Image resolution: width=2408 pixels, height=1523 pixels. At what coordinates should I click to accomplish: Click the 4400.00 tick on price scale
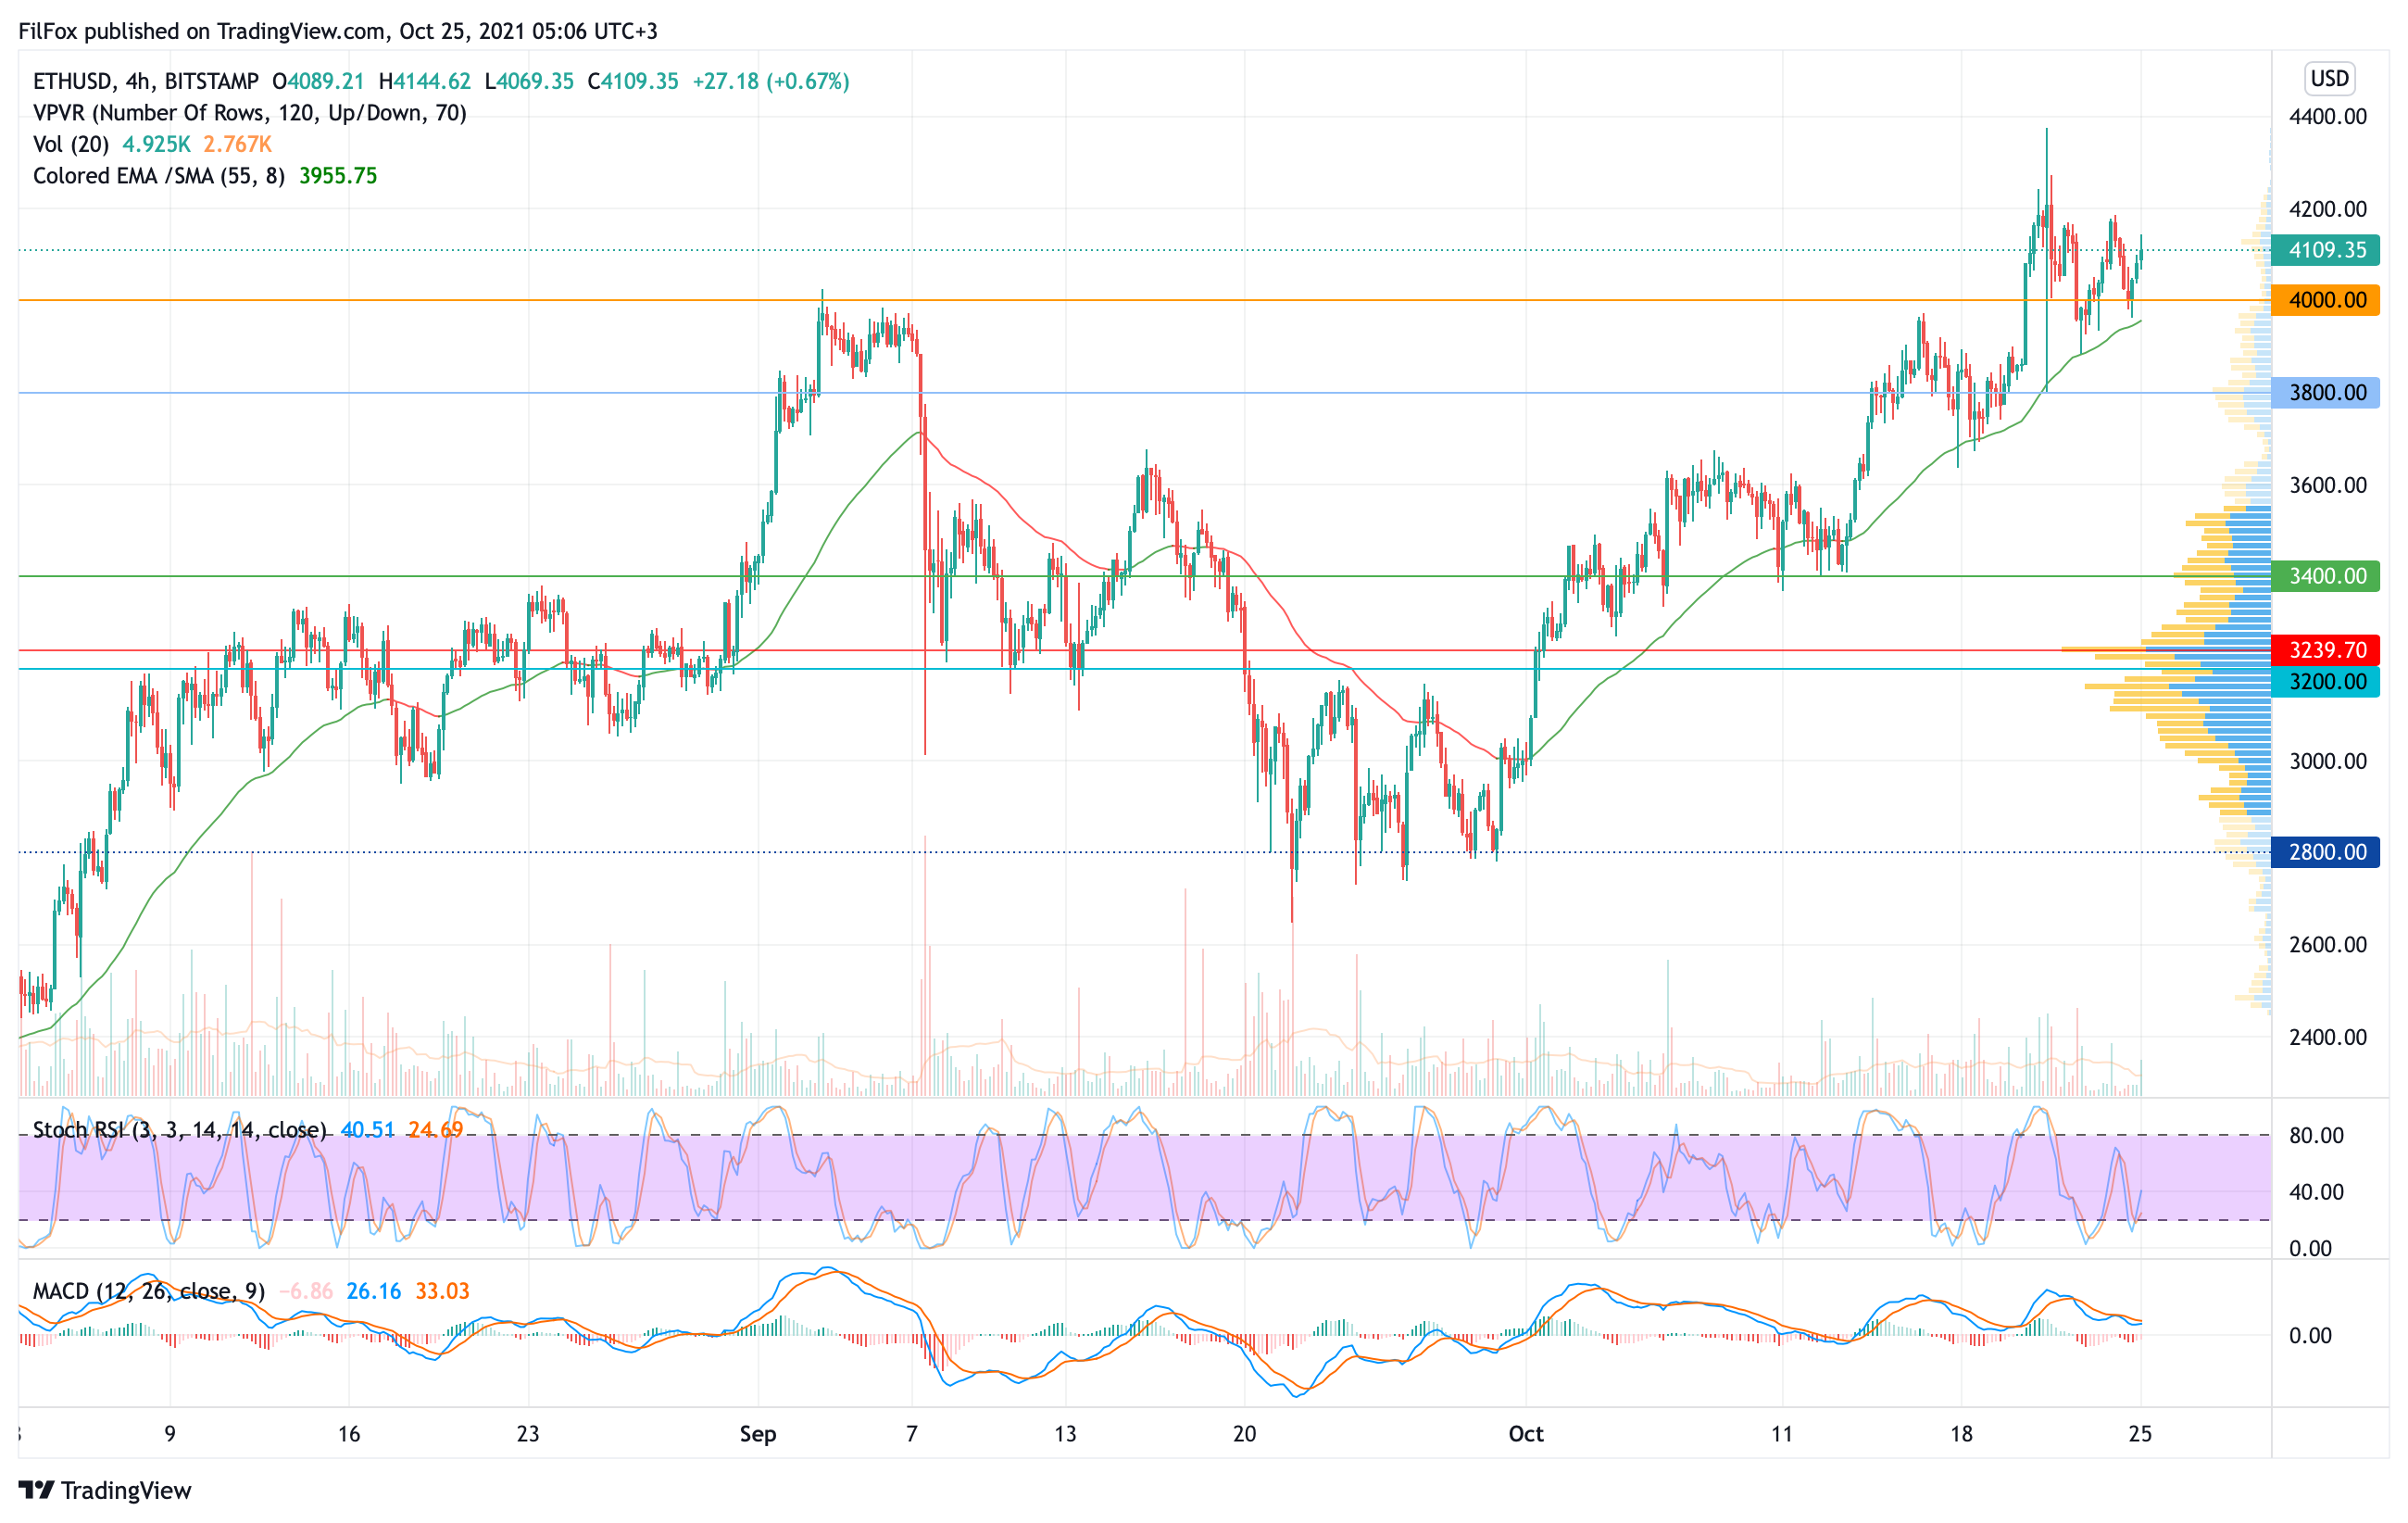pos(2327,117)
